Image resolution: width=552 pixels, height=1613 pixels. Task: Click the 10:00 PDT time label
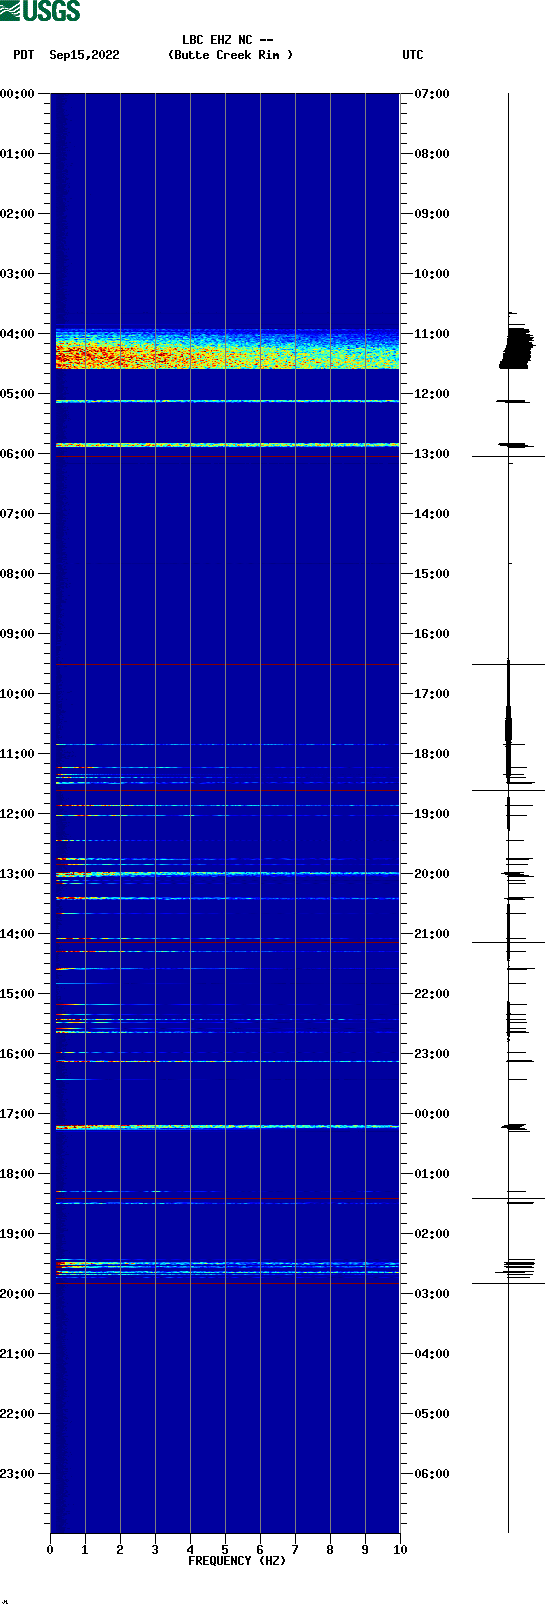[18, 694]
